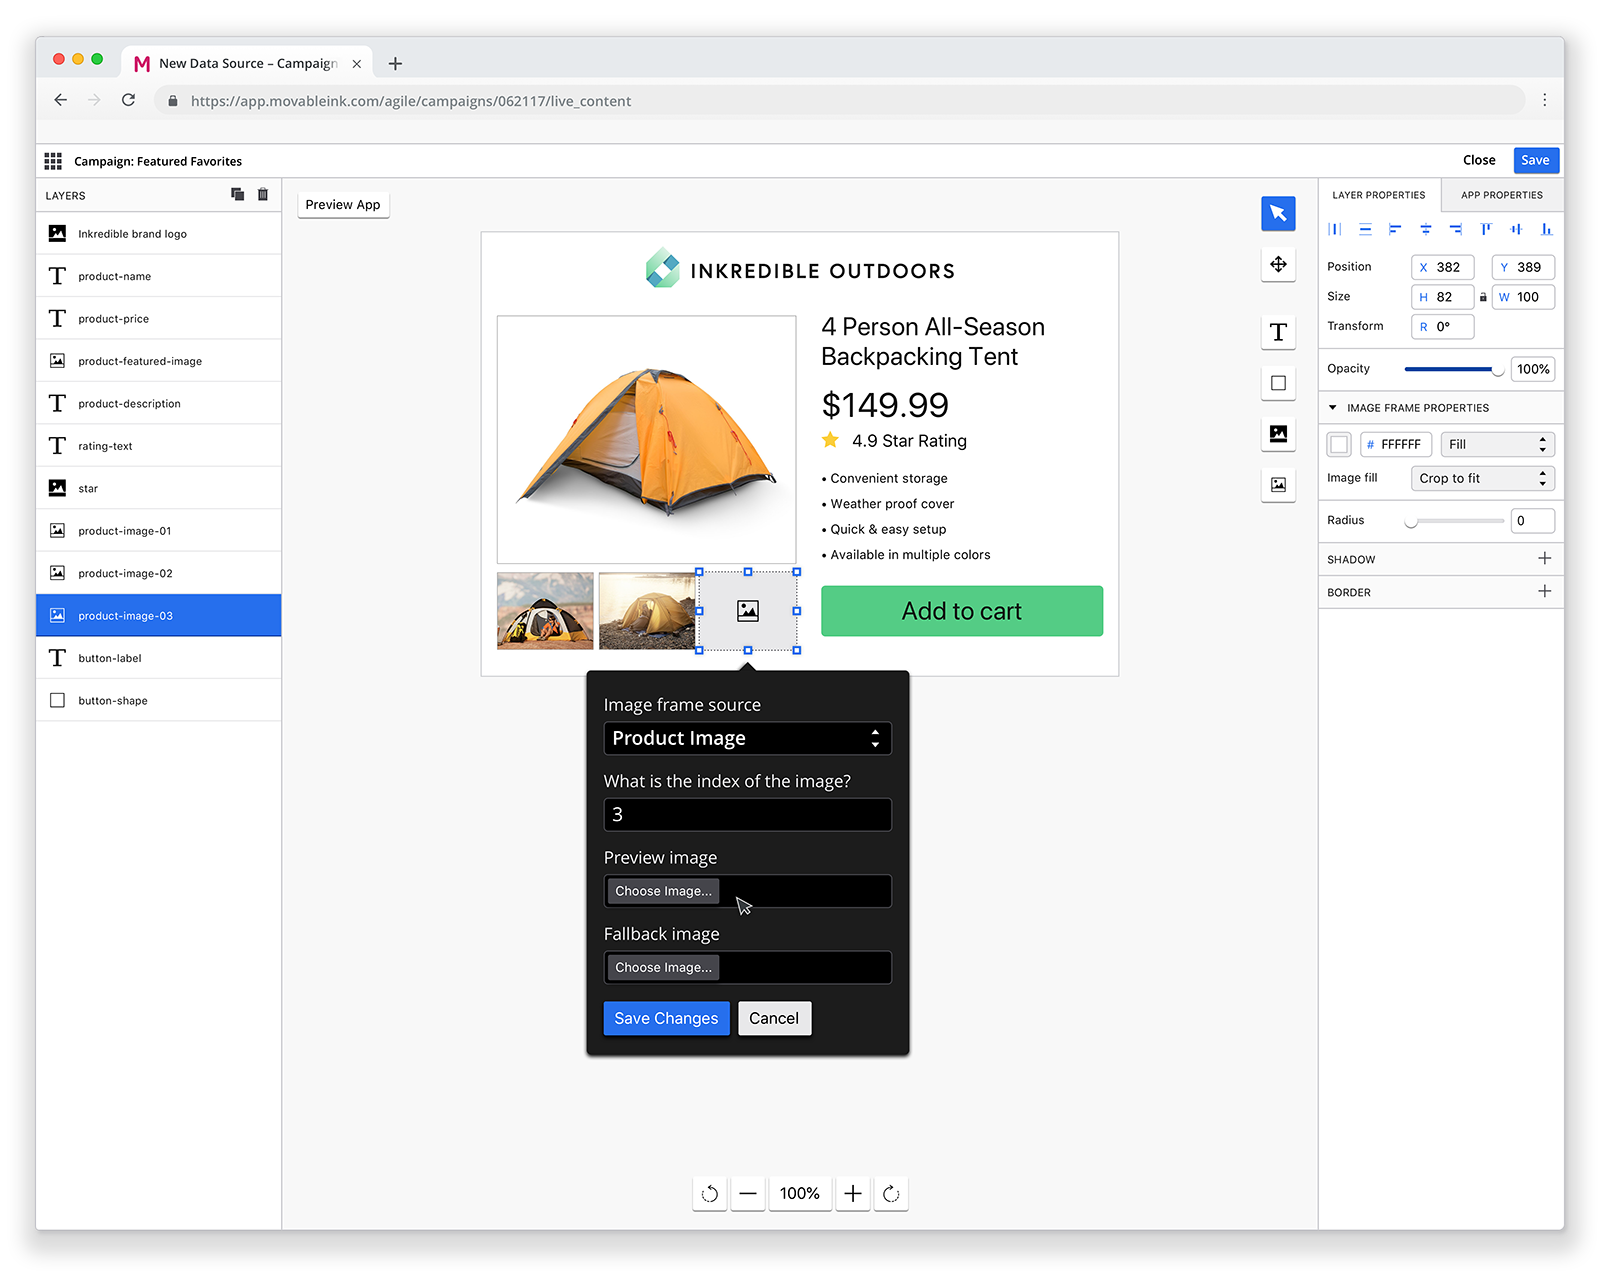Open the apps grid icon
1600x1273 pixels.
(53, 161)
